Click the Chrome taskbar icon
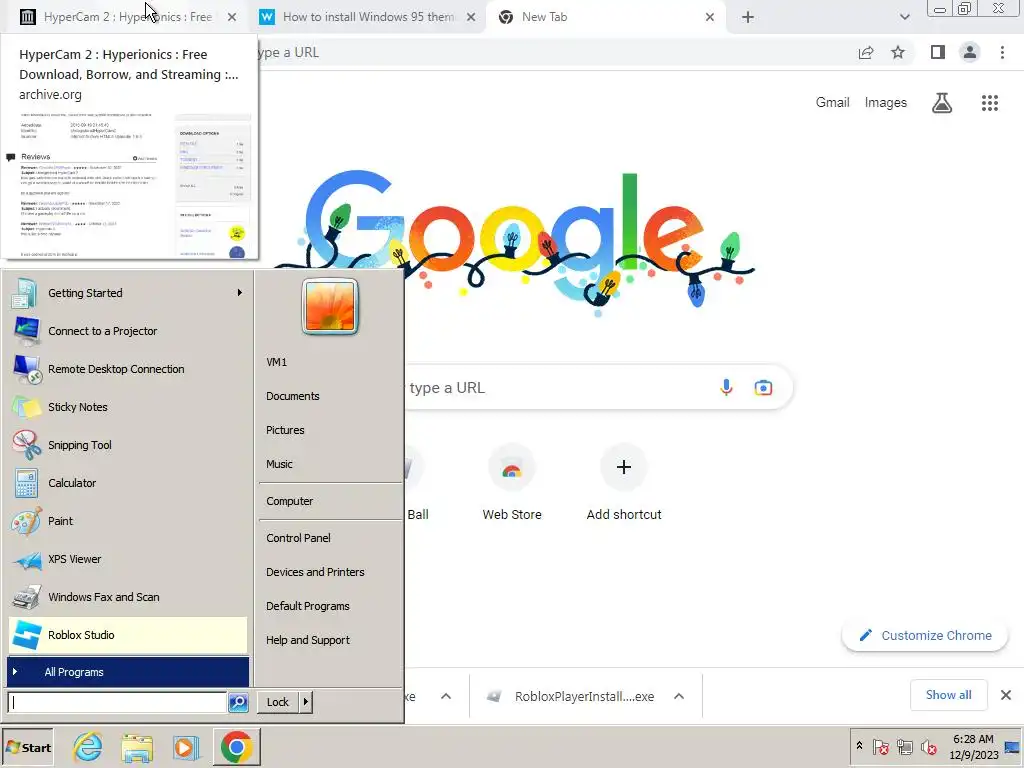This screenshot has height=768, width=1024. [x=236, y=747]
